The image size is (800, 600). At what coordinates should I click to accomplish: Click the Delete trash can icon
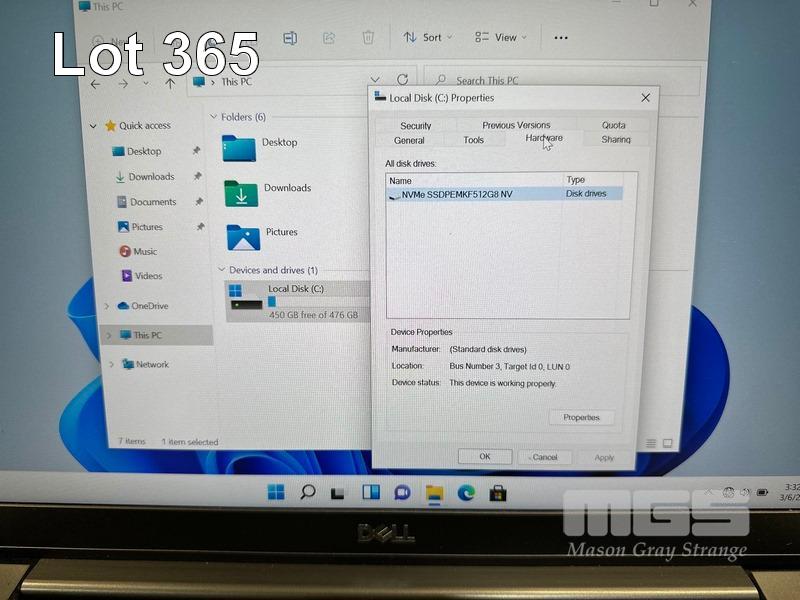(368, 38)
